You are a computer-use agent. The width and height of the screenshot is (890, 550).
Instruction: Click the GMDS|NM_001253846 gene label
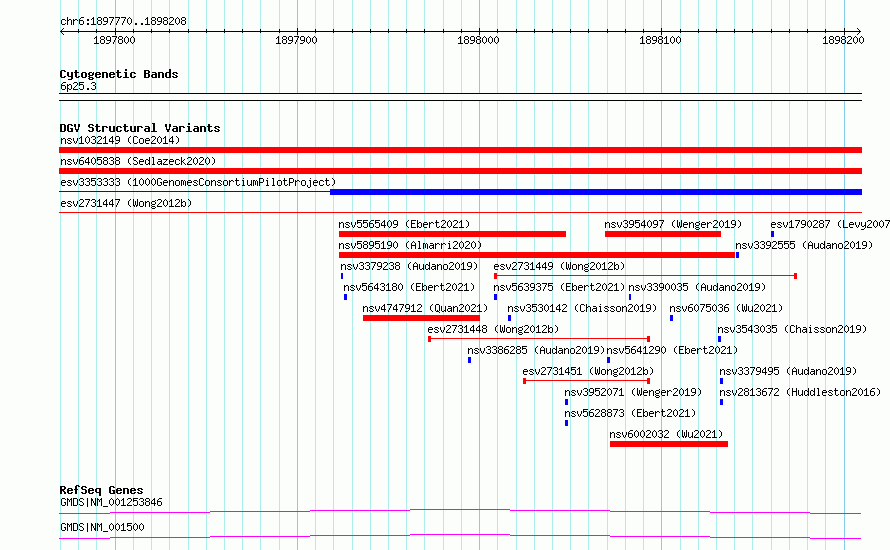(111, 502)
